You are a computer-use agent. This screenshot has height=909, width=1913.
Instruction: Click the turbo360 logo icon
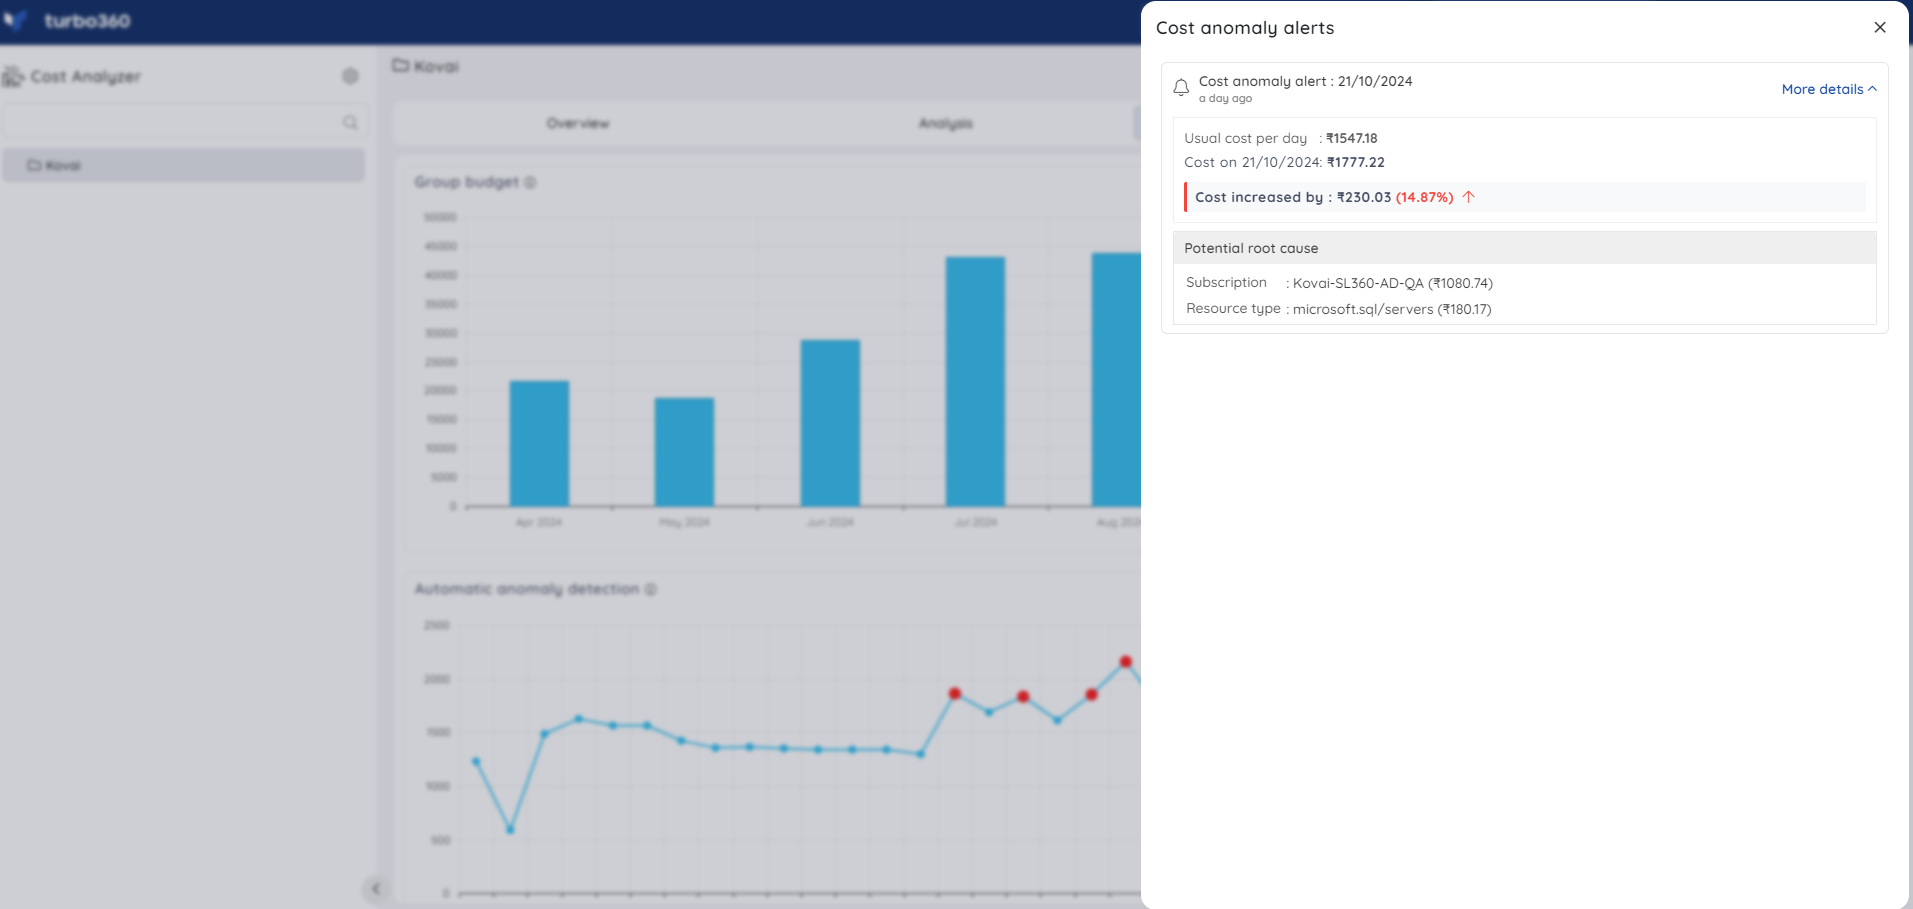(15, 20)
